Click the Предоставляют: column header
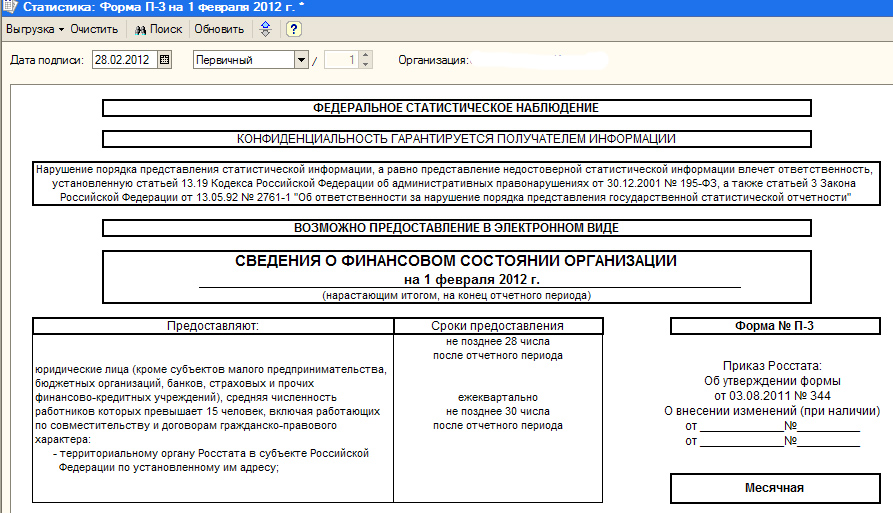The width and height of the screenshot is (893, 513). pos(213,326)
